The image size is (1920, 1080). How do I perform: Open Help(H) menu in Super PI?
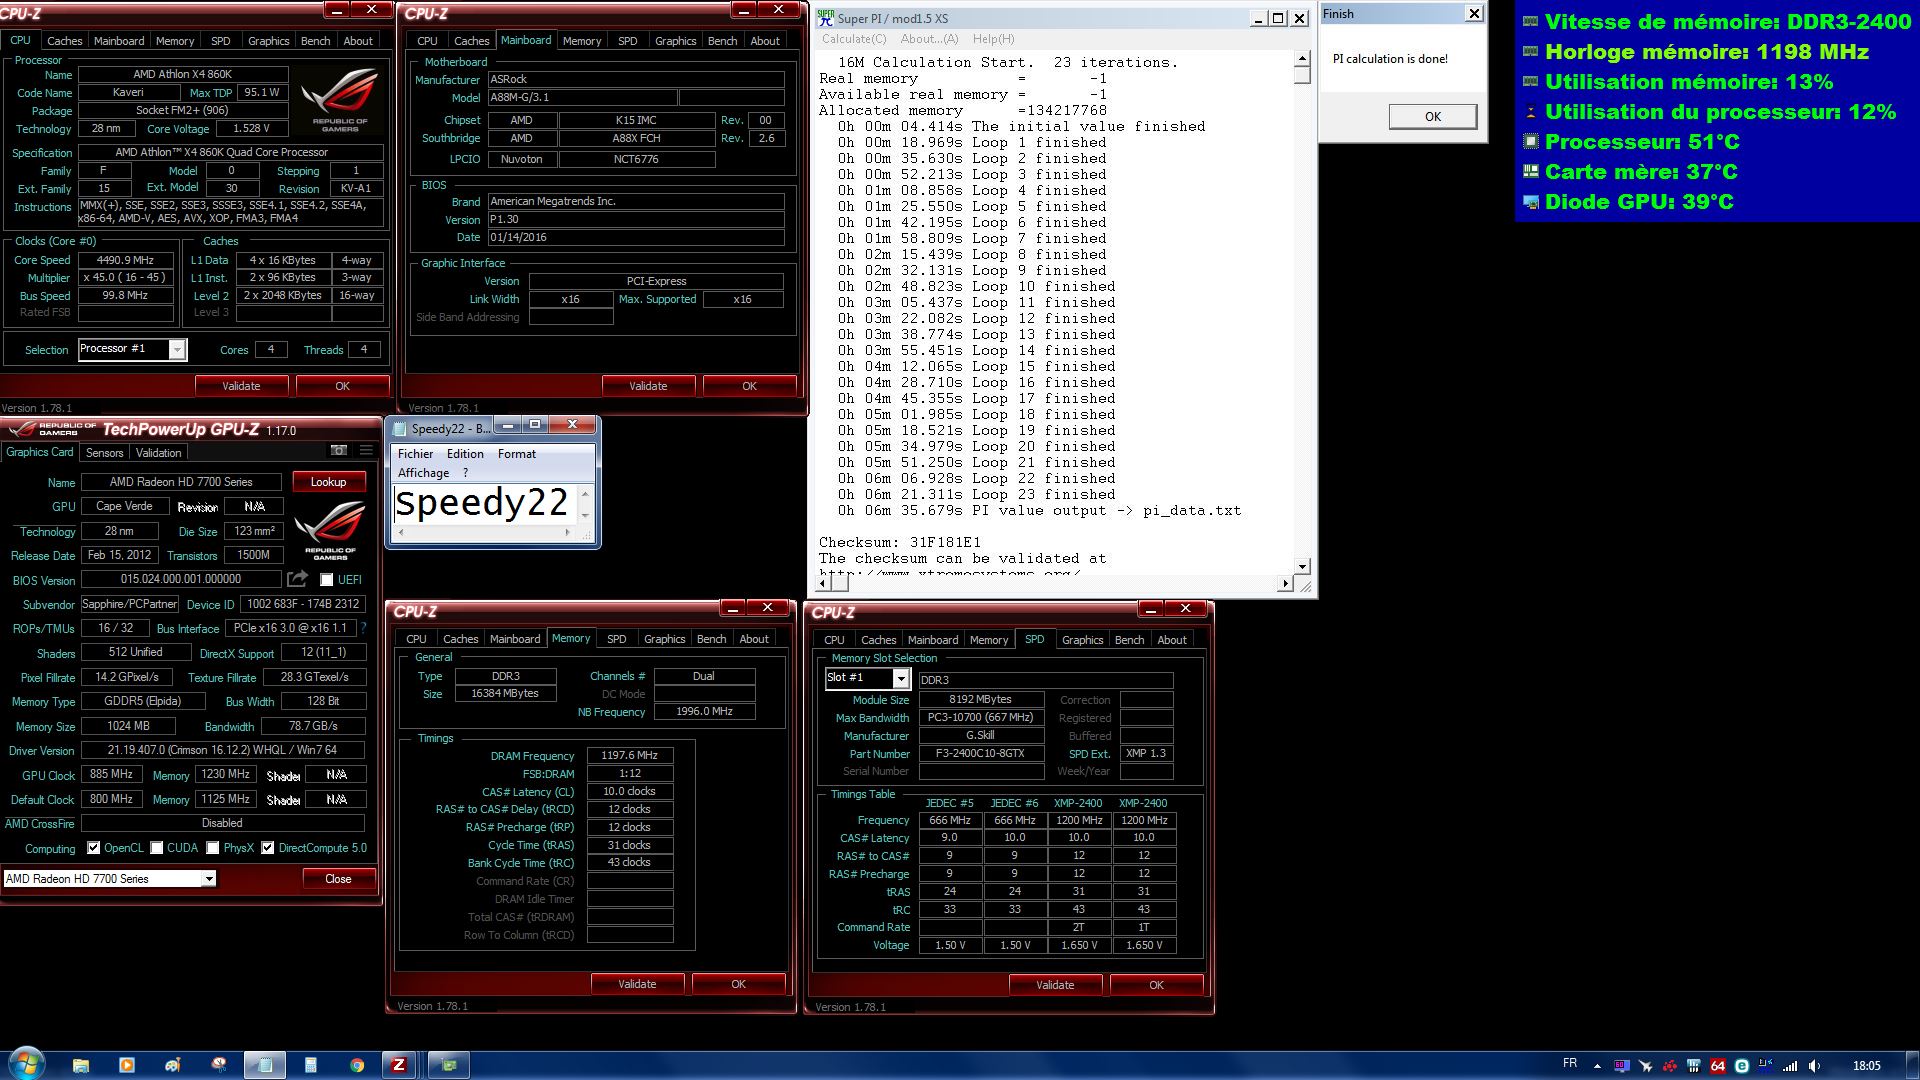994,39
